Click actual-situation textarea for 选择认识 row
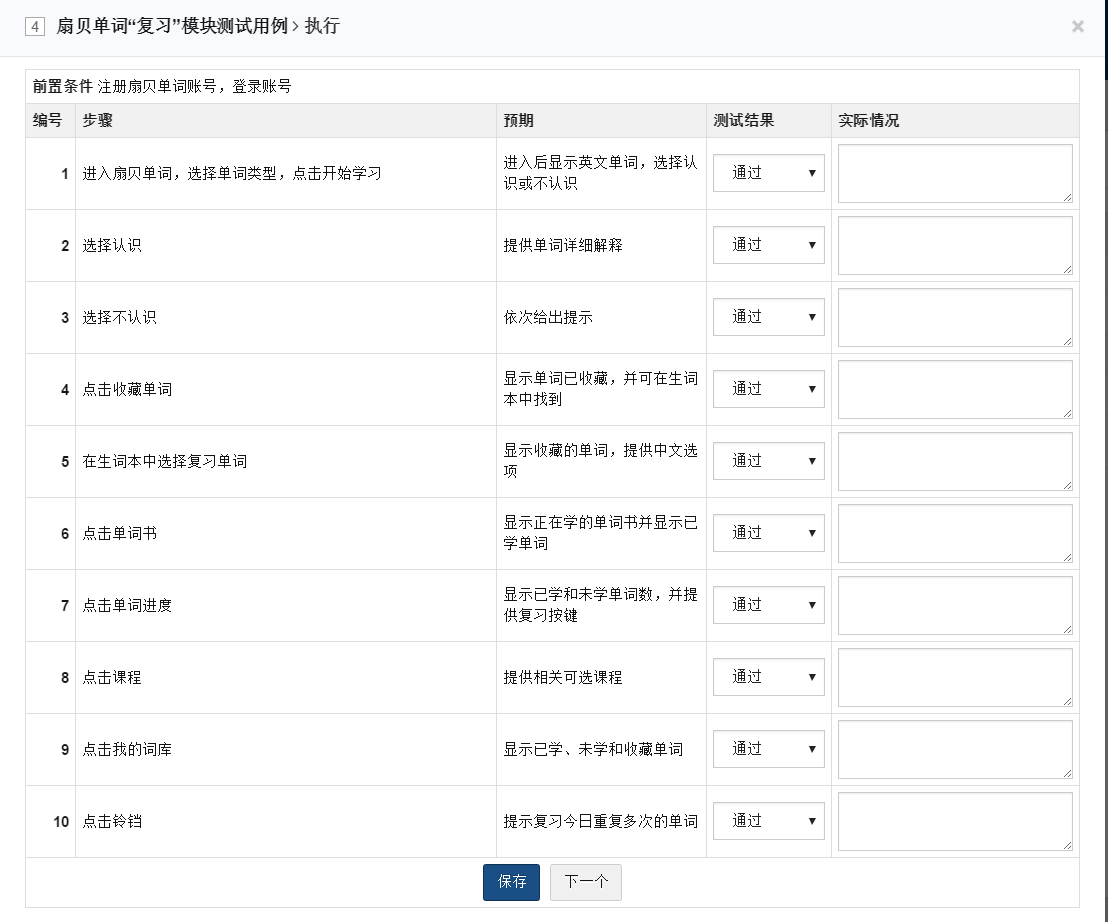Viewport: 1108px width, 922px height. pyautogui.click(x=955, y=246)
